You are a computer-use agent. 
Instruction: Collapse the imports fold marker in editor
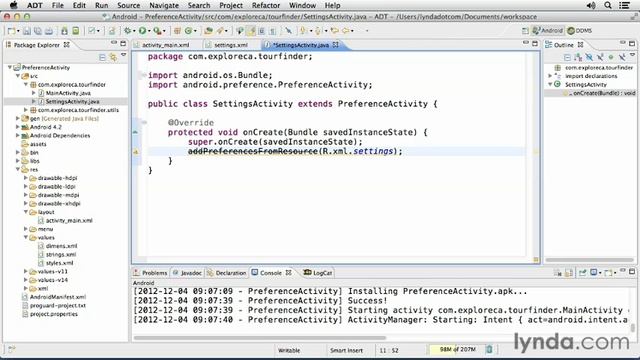click(144, 75)
